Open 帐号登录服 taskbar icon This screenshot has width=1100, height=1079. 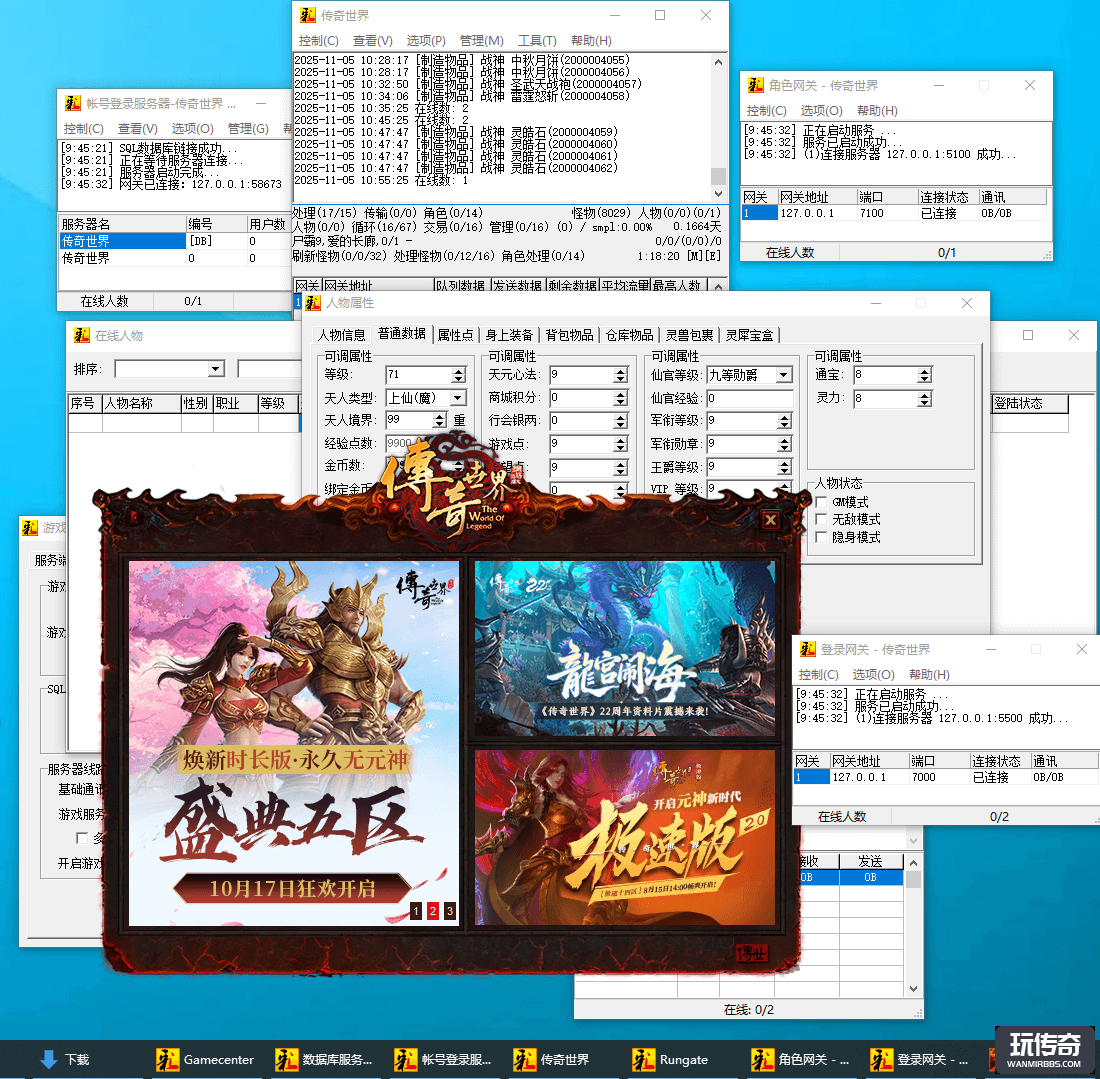click(443, 1059)
